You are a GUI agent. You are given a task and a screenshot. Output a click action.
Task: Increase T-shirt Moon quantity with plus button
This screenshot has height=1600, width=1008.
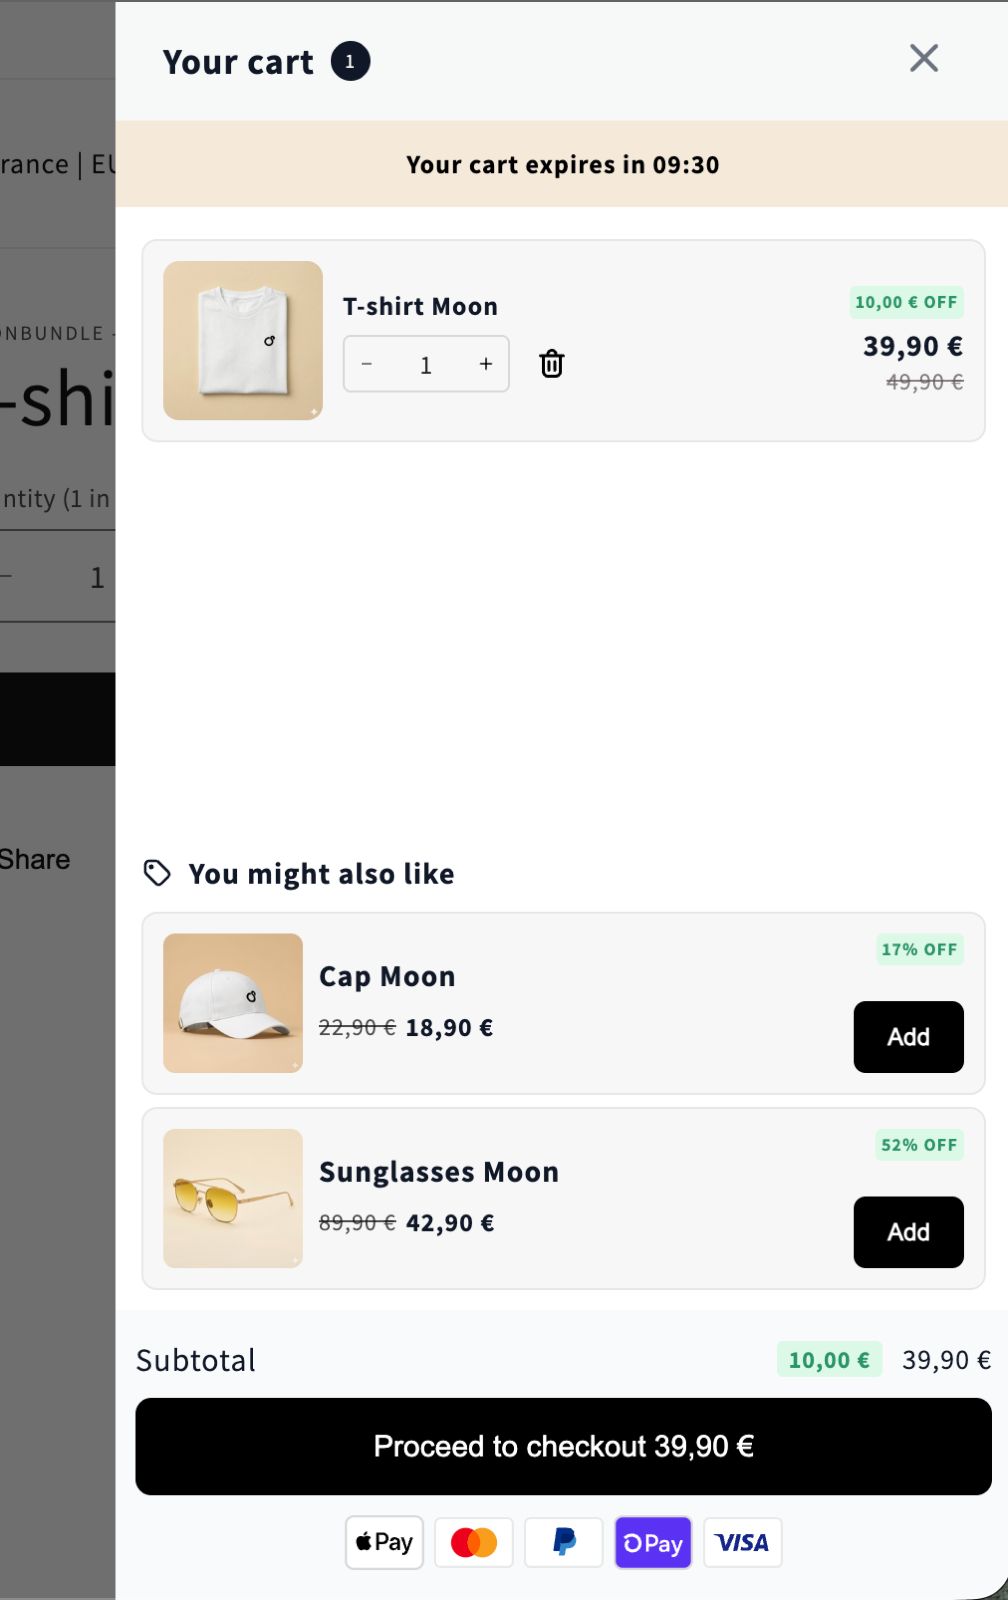point(485,364)
